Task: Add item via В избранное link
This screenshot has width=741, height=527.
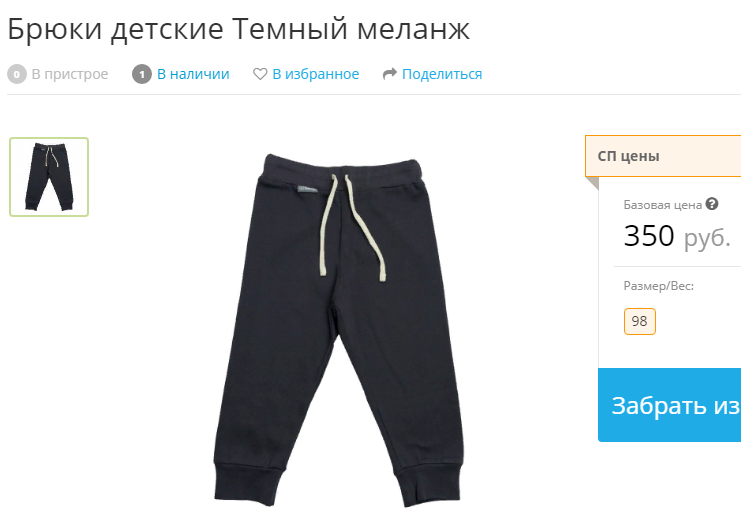Action: pyautogui.click(x=316, y=74)
